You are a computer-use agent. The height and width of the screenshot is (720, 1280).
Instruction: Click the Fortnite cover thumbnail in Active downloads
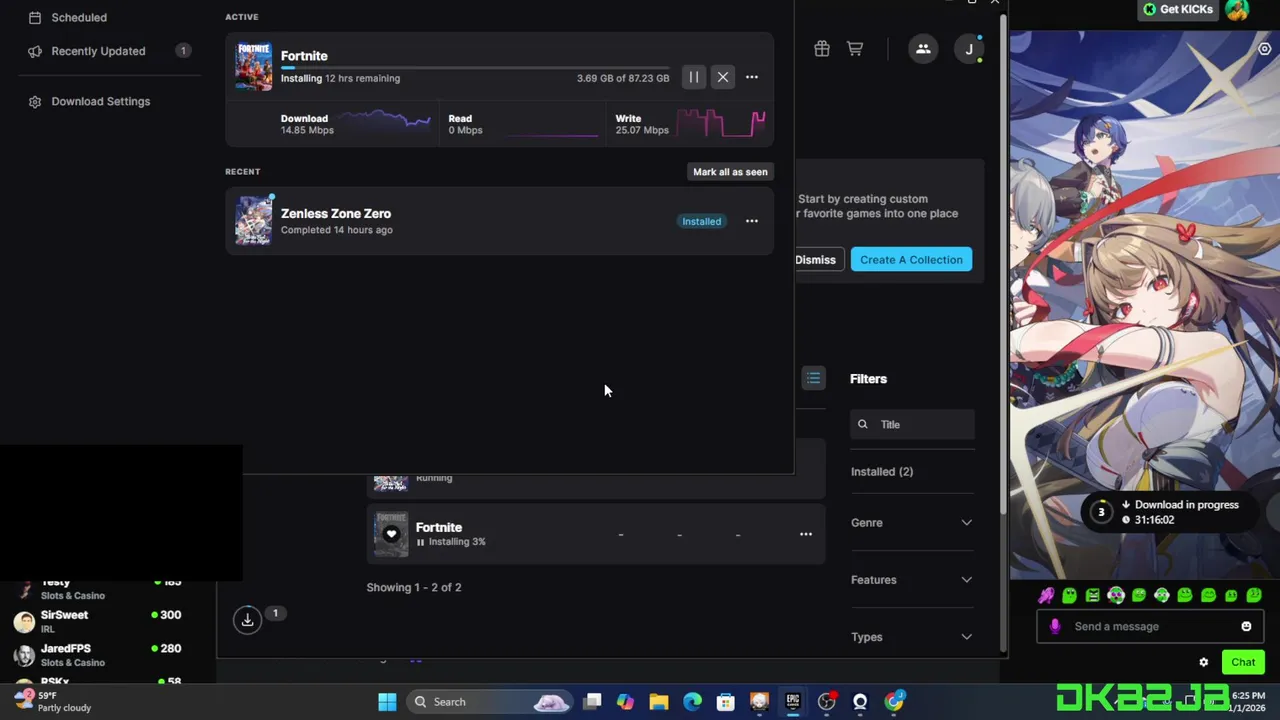click(x=253, y=66)
